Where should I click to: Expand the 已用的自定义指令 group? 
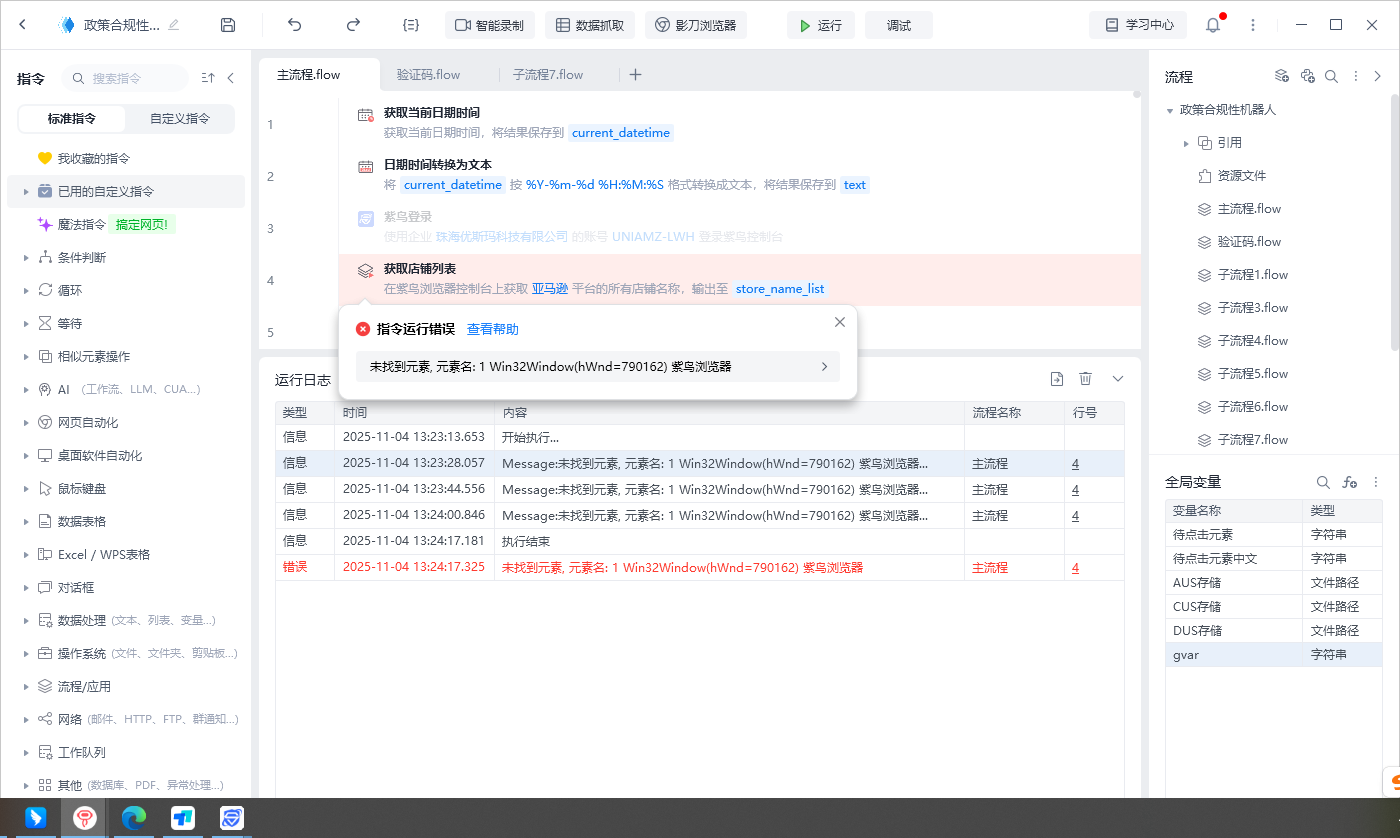(26, 191)
